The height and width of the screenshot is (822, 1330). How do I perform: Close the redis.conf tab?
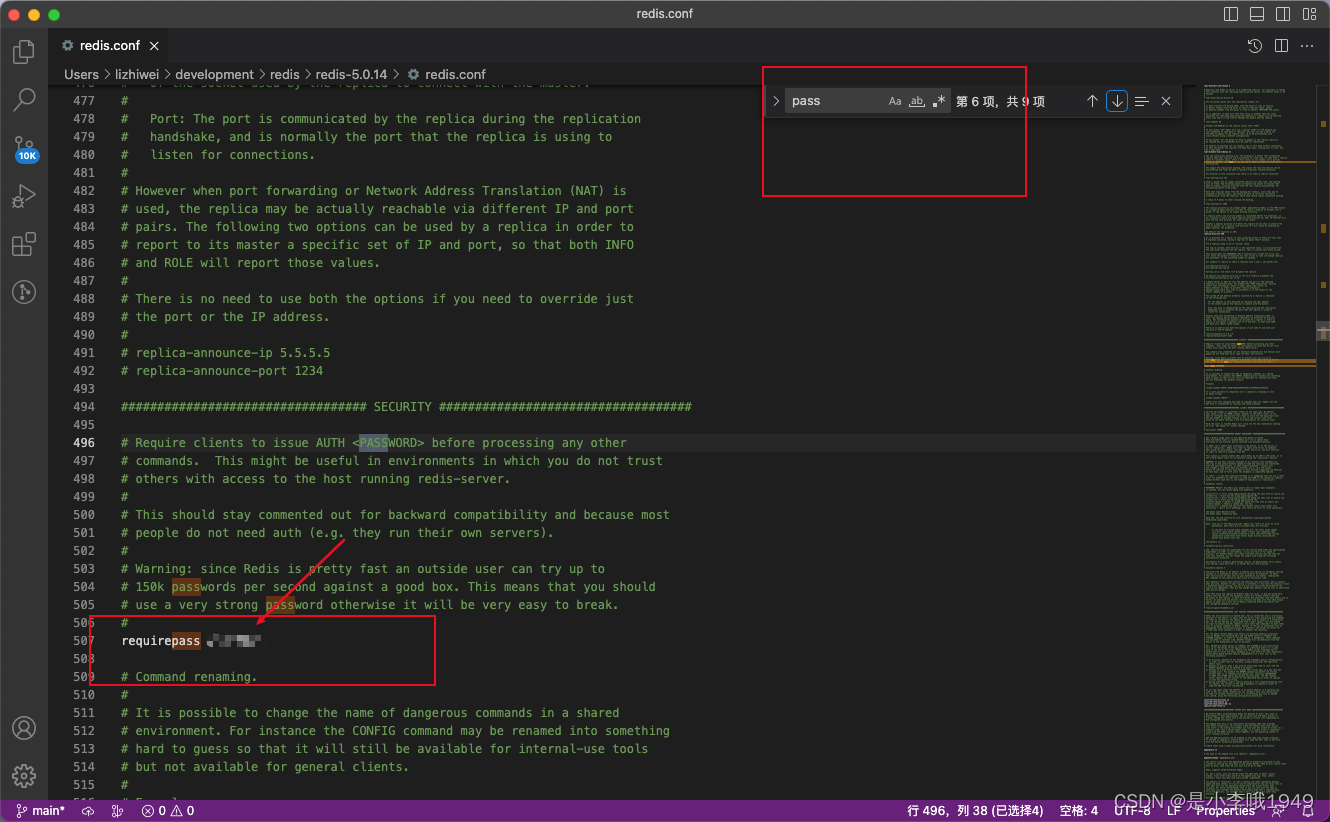coord(155,46)
